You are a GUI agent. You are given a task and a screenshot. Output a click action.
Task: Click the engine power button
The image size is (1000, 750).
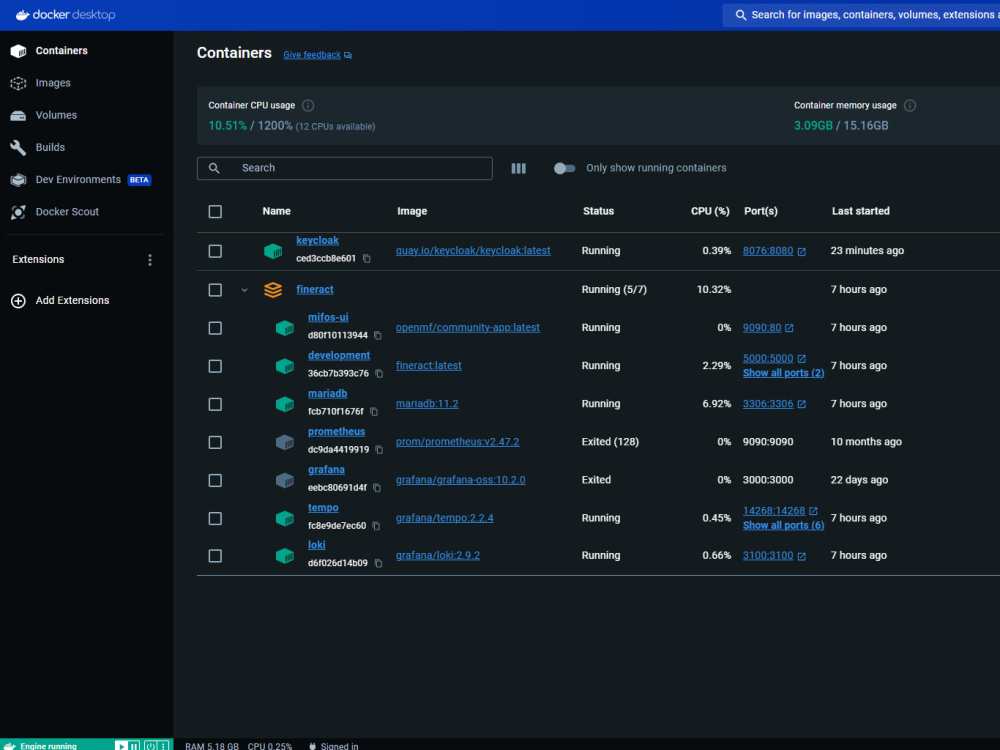151,746
